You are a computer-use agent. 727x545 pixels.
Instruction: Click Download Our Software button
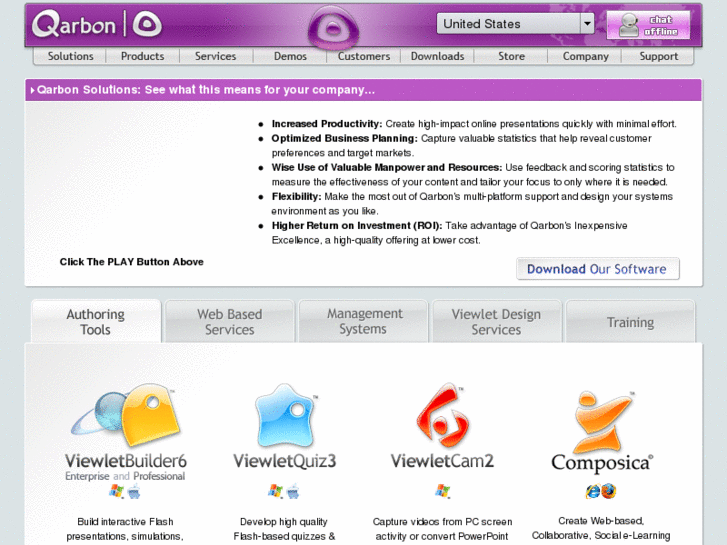598,269
